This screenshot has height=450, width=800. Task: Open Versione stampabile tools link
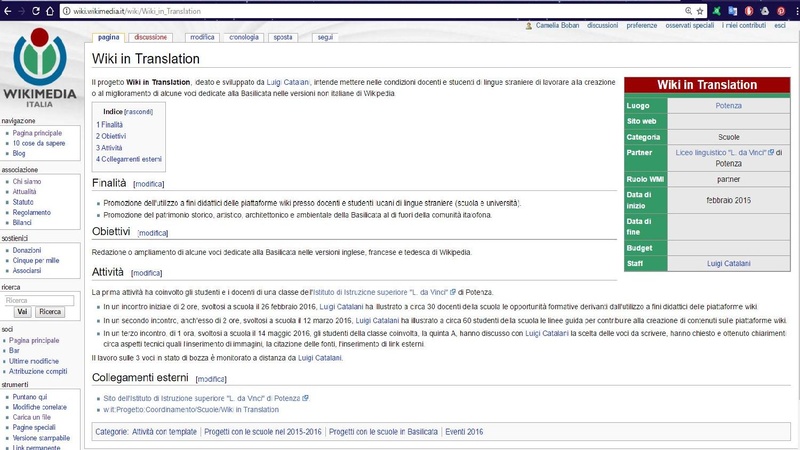pos(41,438)
